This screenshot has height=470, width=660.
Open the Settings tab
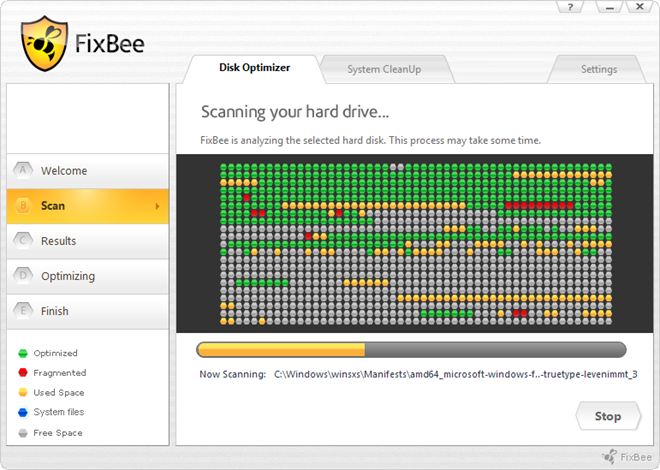pyautogui.click(x=599, y=69)
